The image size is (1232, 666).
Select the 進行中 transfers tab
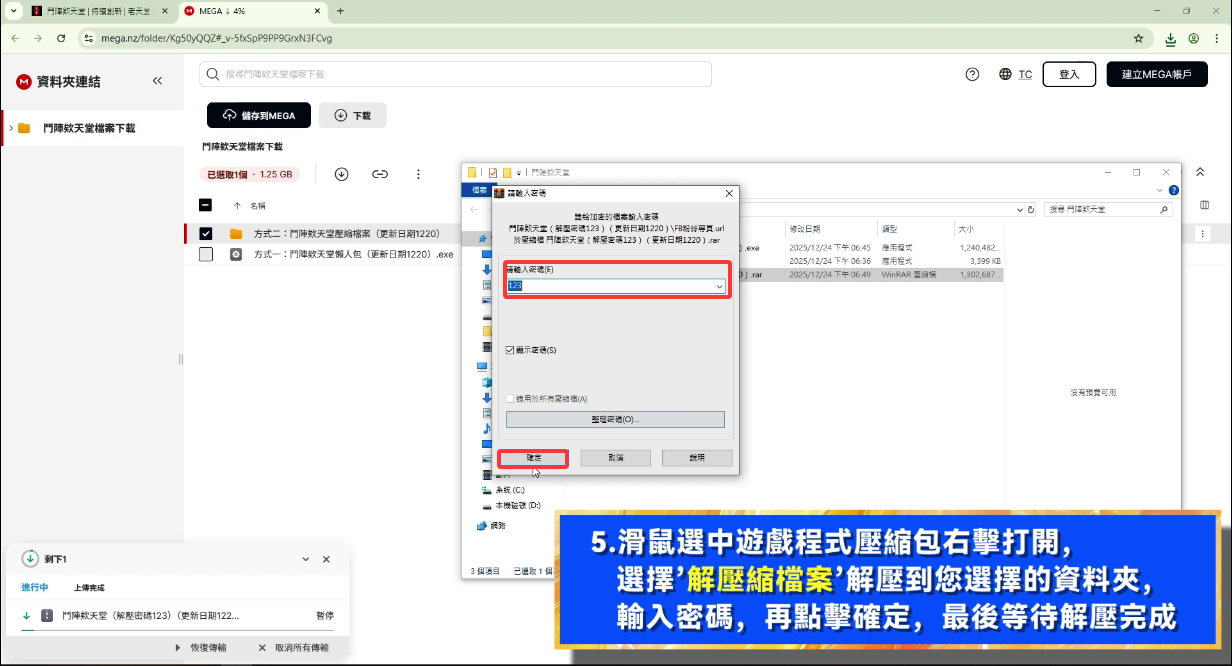(x=35, y=587)
